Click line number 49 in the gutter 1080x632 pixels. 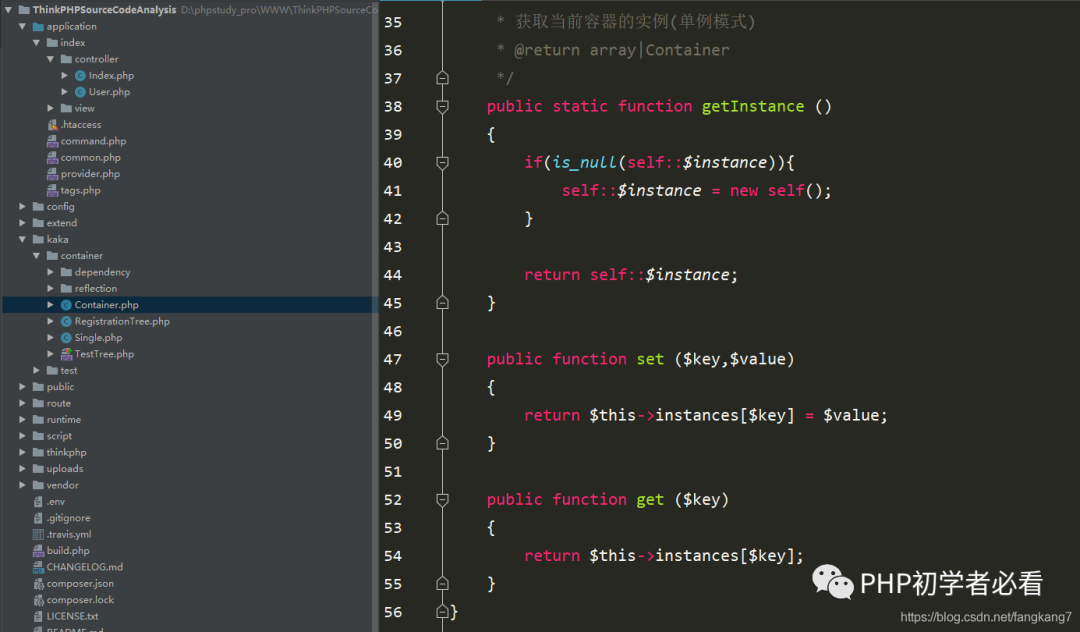(x=393, y=416)
